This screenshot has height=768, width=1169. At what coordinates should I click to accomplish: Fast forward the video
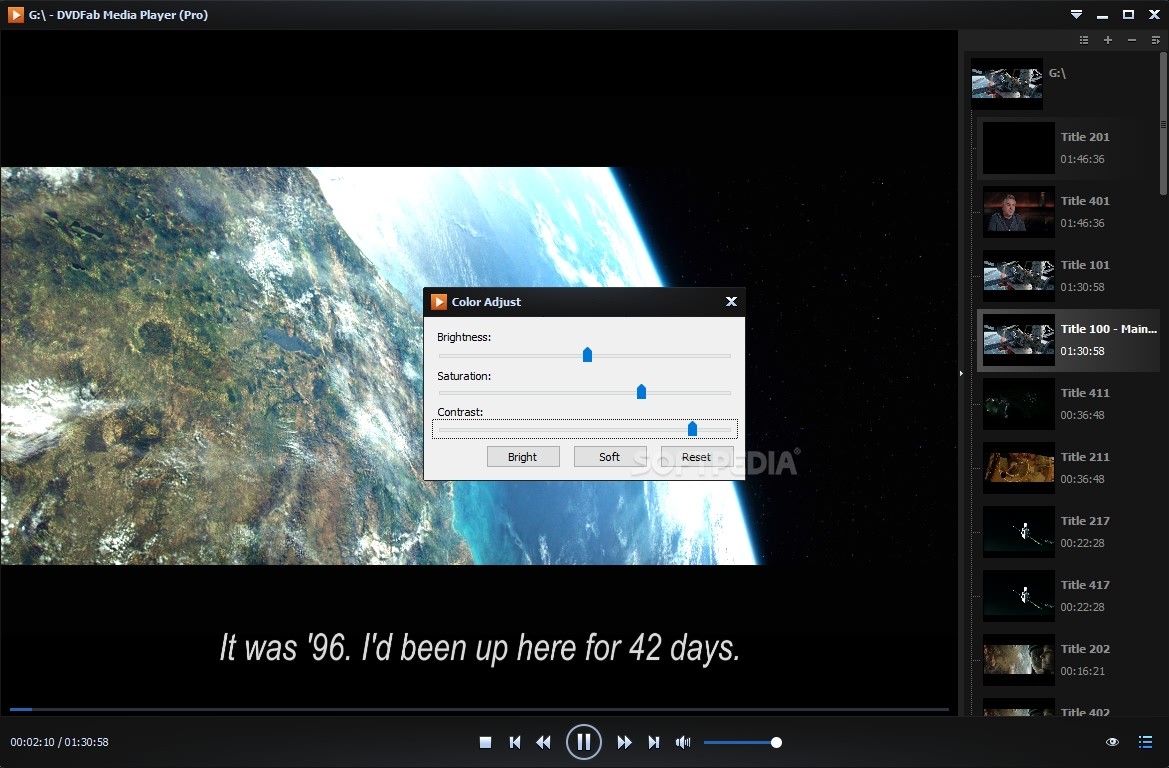click(624, 742)
